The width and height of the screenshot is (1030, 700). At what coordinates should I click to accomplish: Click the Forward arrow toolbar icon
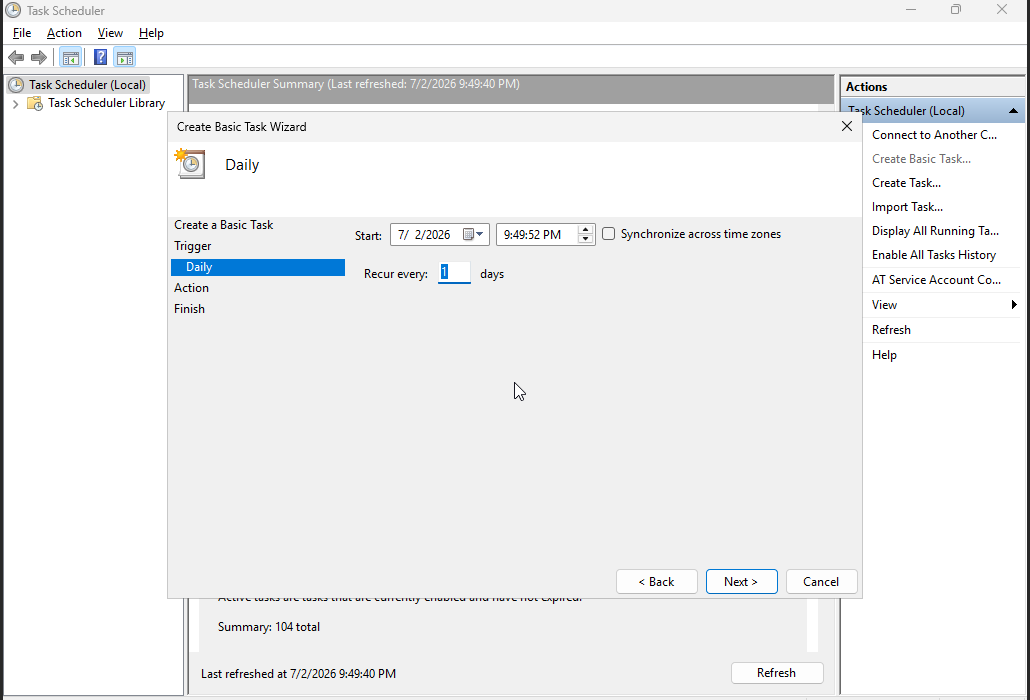[x=39, y=58]
